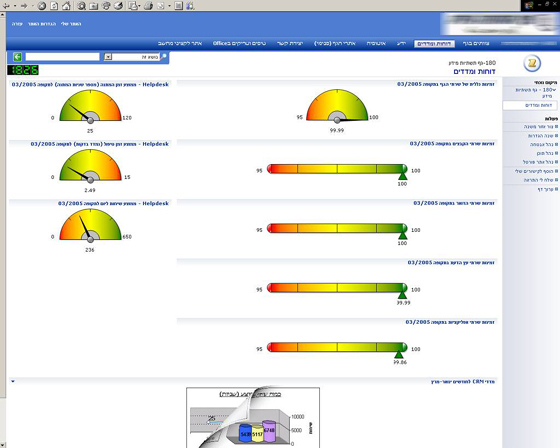The height and width of the screenshot is (448, 560).
Task: Switch to the 'דוחות ומדדים' navigation tab
Action: 434,44
